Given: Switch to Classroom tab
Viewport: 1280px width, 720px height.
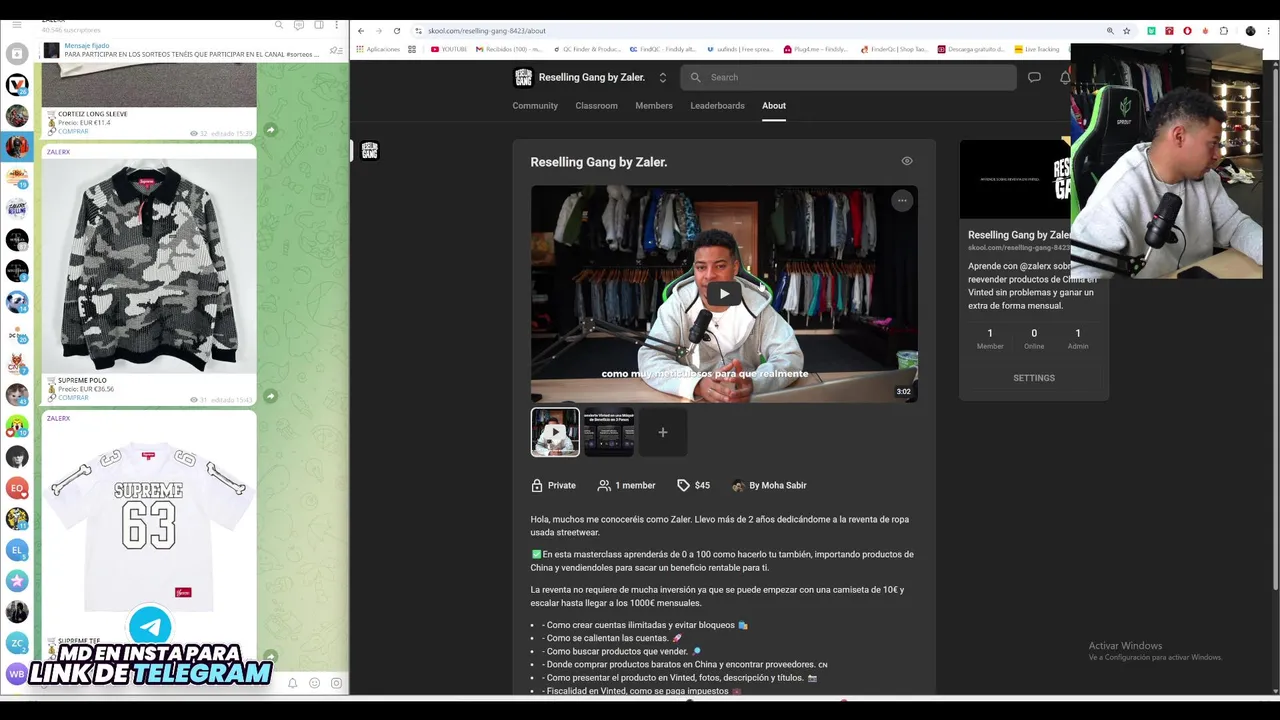Looking at the screenshot, I should click(x=596, y=105).
